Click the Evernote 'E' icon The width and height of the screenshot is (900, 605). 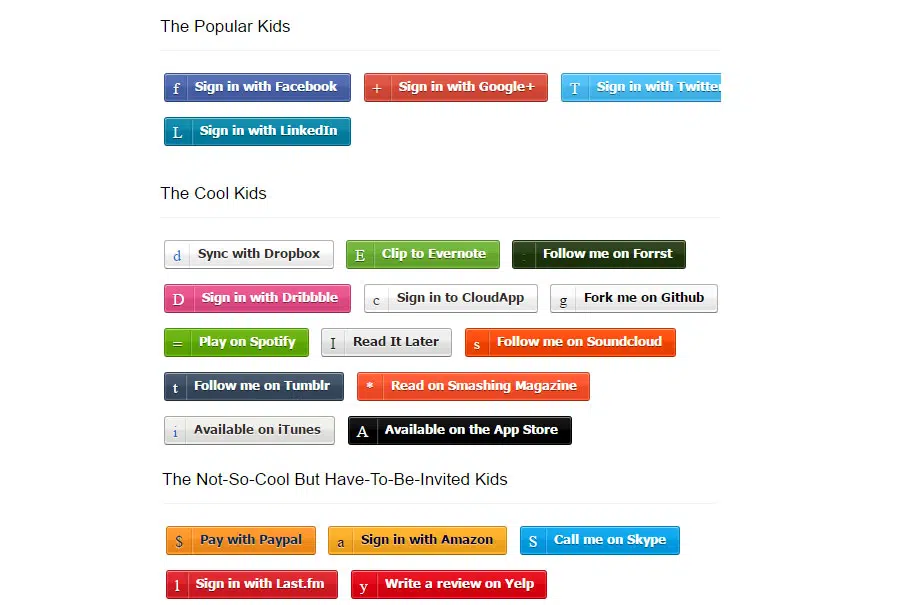(x=360, y=255)
